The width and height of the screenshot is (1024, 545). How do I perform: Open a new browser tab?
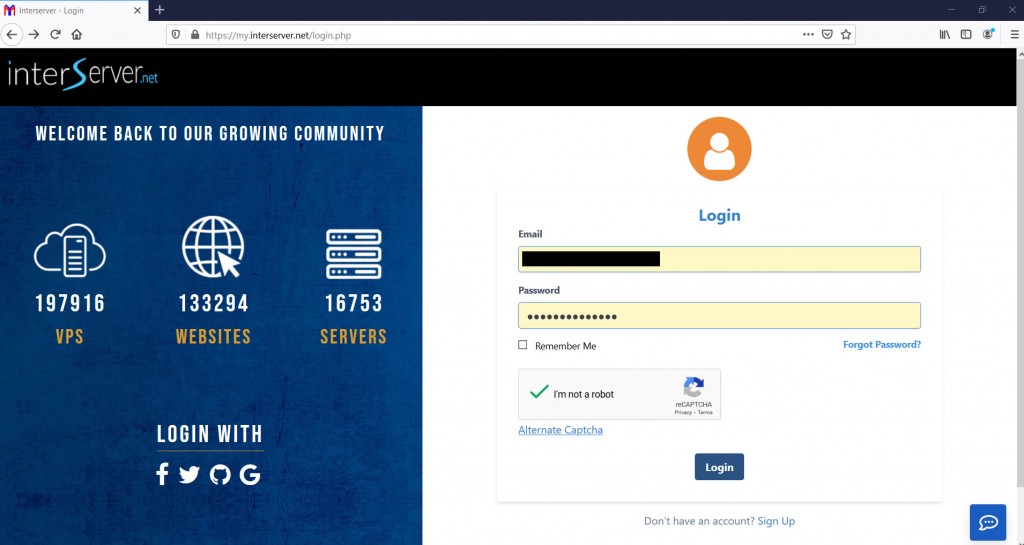(159, 10)
